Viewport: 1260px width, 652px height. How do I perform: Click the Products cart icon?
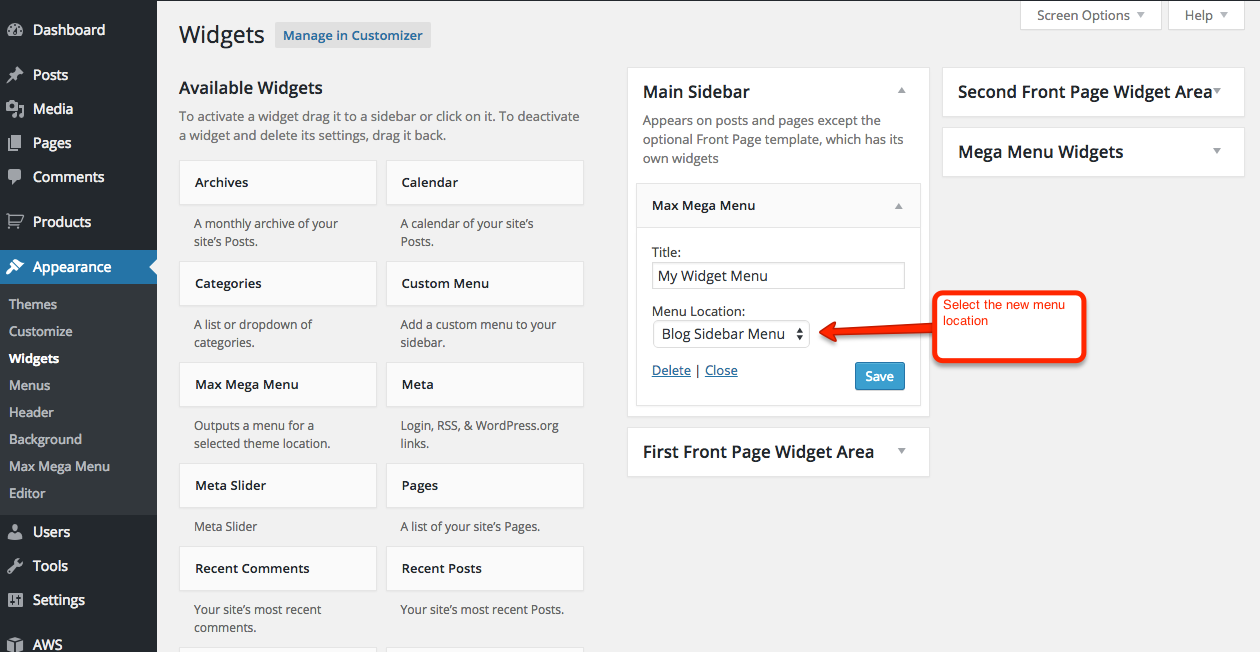pos(15,222)
